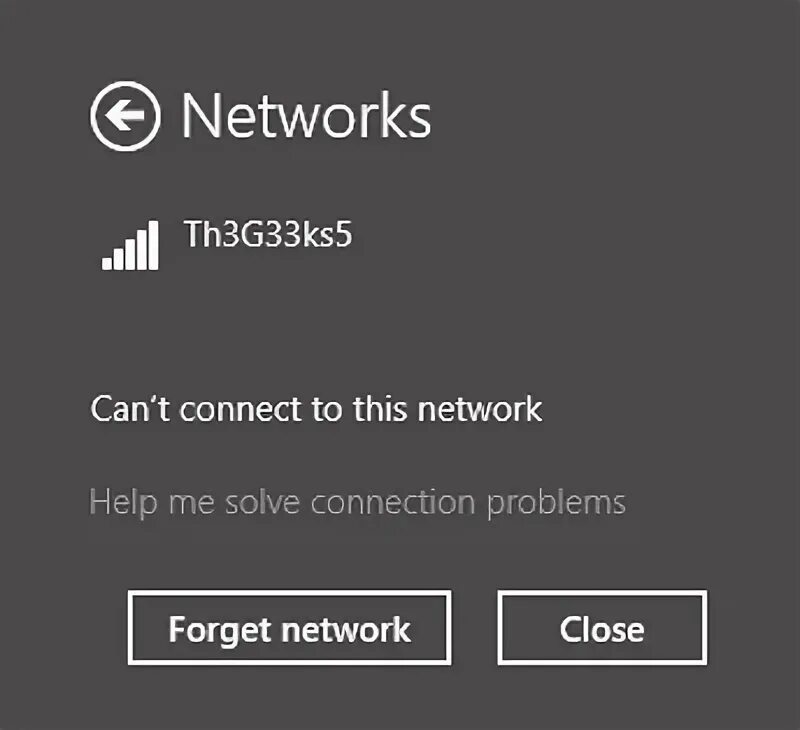800x730 pixels.
Task: Select the word Networks in the header
Action: [x=306, y=116]
